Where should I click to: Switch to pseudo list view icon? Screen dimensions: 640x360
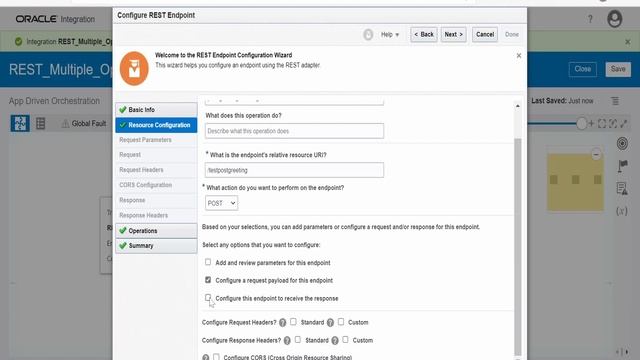pos(40,123)
